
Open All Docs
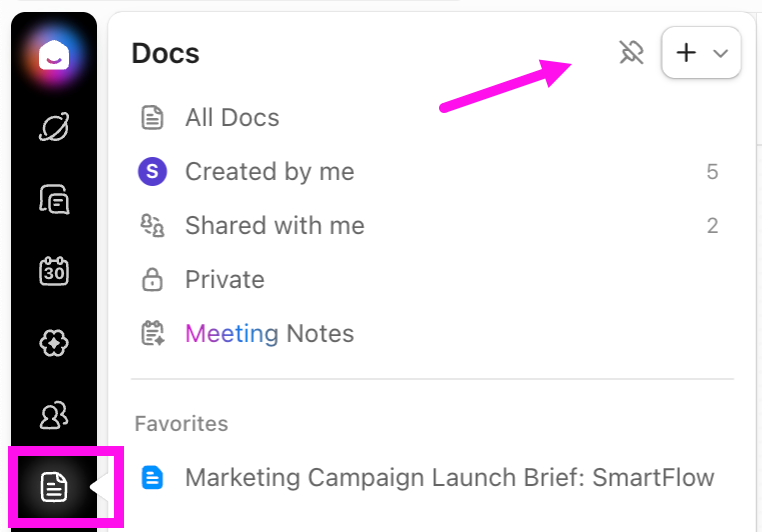click(232, 118)
